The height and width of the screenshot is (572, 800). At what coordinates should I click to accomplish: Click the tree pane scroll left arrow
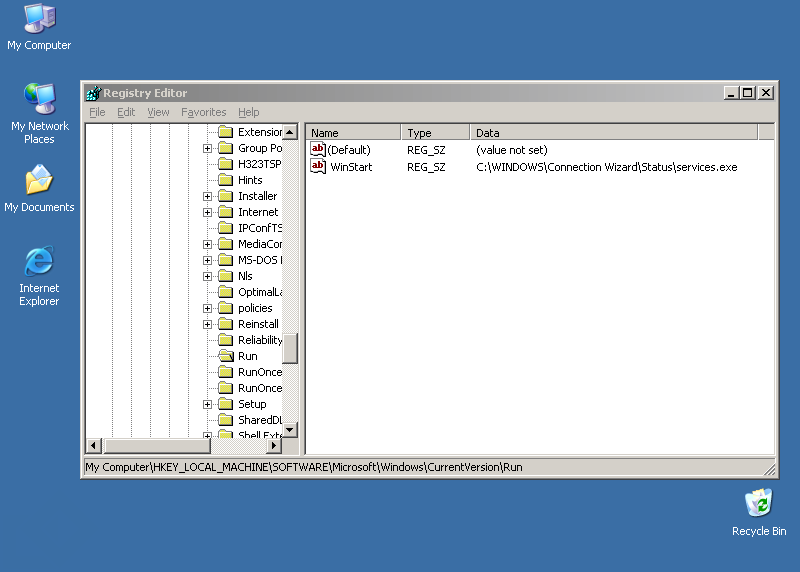click(x=93, y=445)
